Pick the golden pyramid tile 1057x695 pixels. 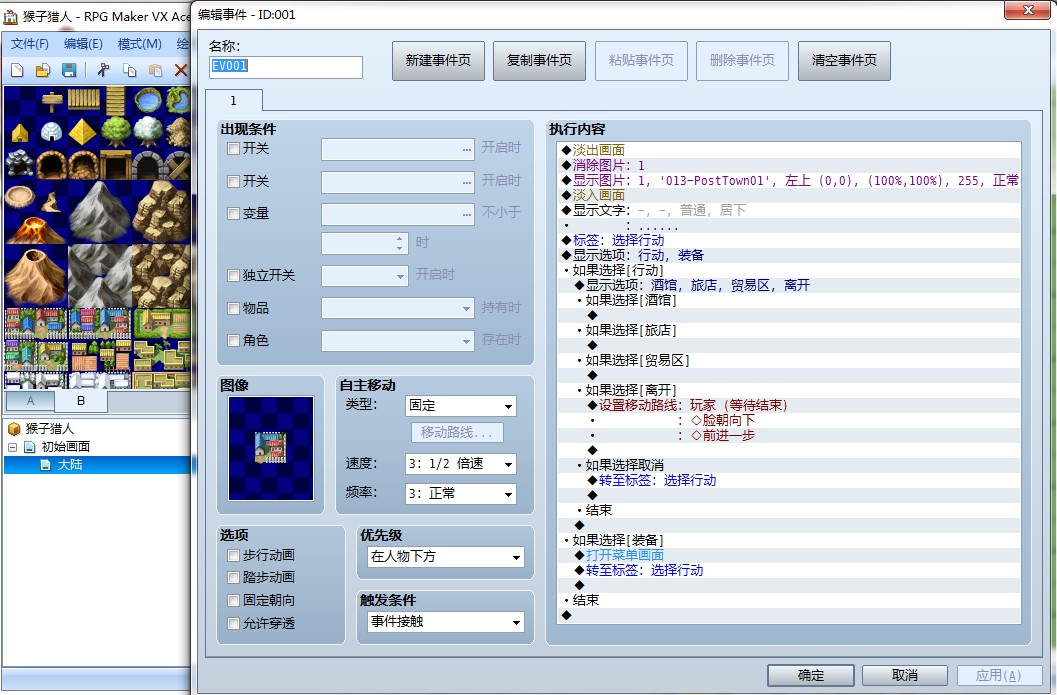click(x=83, y=132)
